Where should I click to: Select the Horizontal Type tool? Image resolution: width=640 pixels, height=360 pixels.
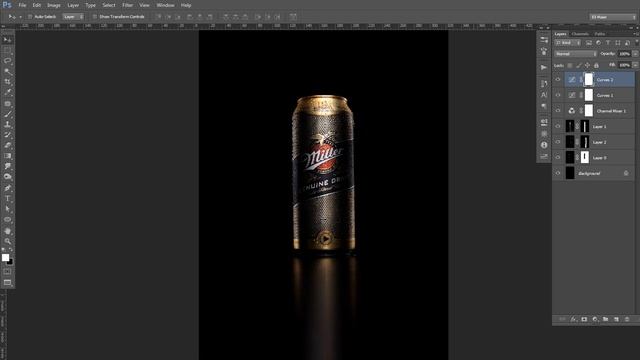7,199
